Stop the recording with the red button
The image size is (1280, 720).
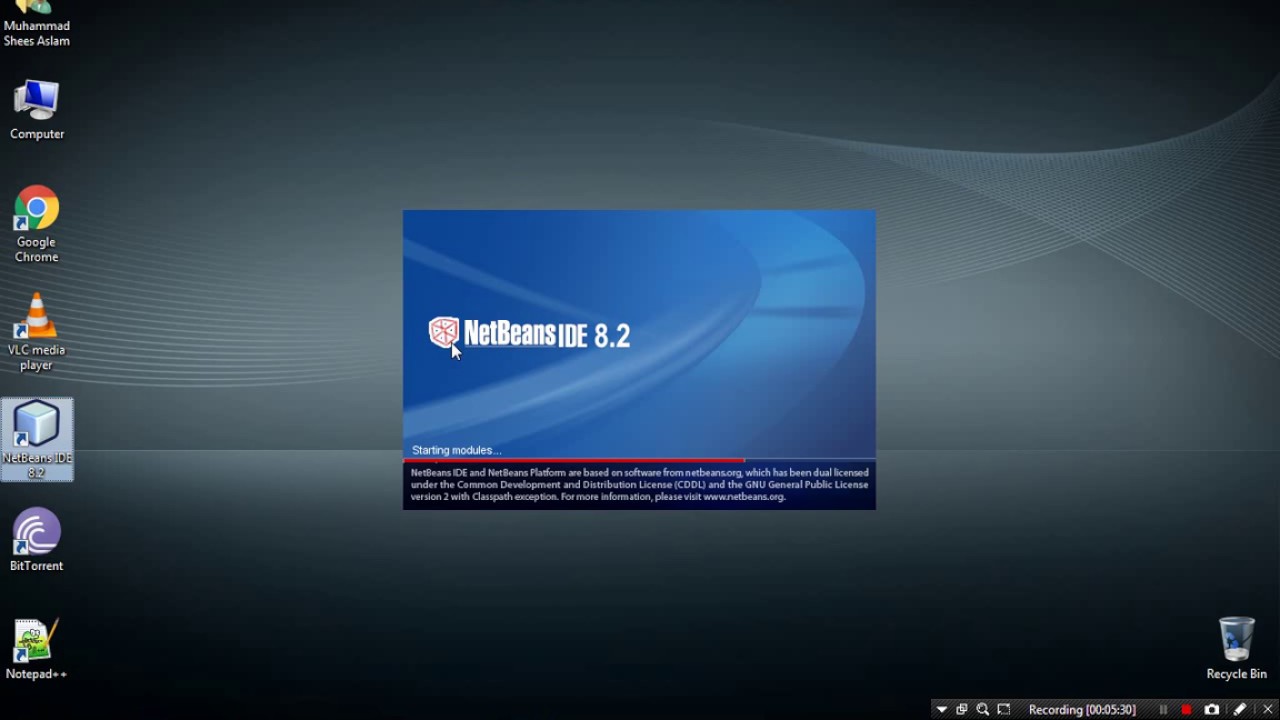[x=1186, y=710]
